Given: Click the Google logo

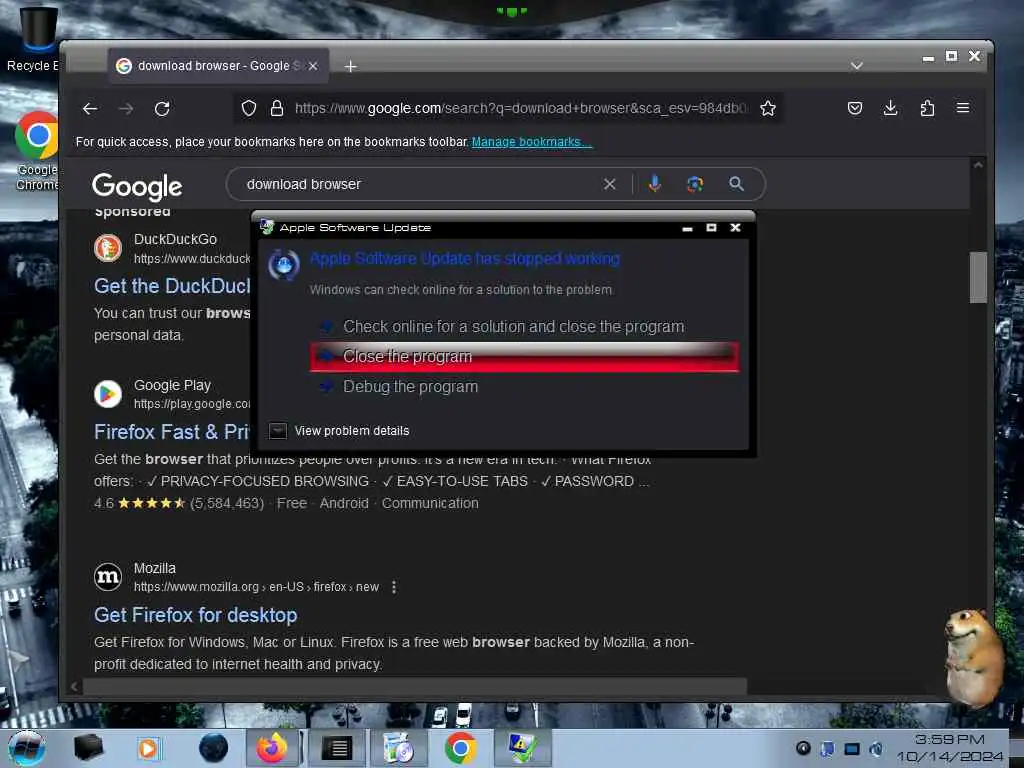Looking at the screenshot, I should click(136, 186).
